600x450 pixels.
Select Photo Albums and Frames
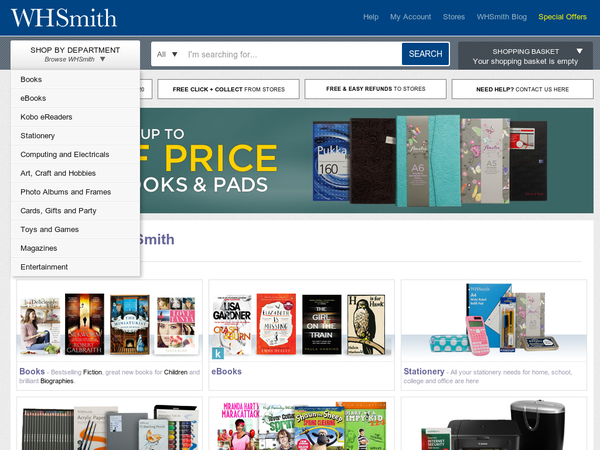click(x=75, y=192)
